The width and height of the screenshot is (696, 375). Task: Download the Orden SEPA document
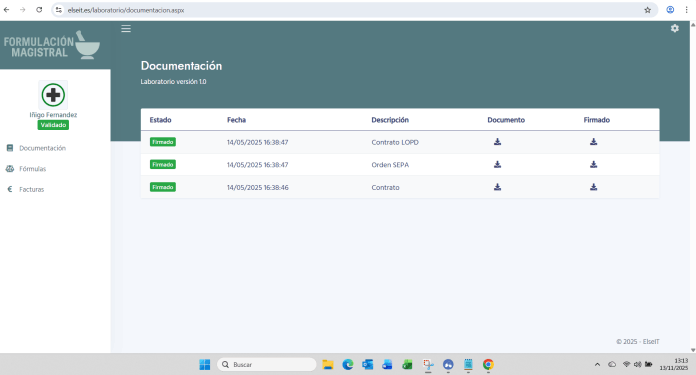(497, 165)
